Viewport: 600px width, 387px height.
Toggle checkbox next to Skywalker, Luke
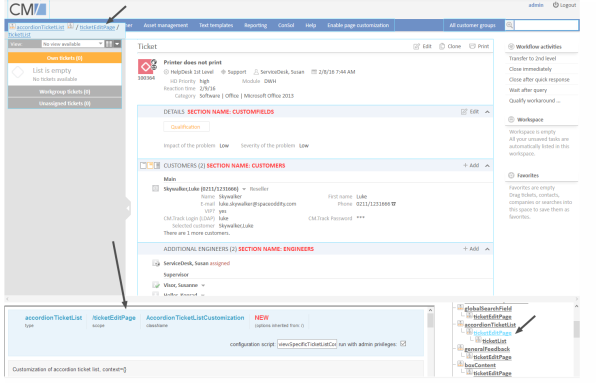point(155,188)
